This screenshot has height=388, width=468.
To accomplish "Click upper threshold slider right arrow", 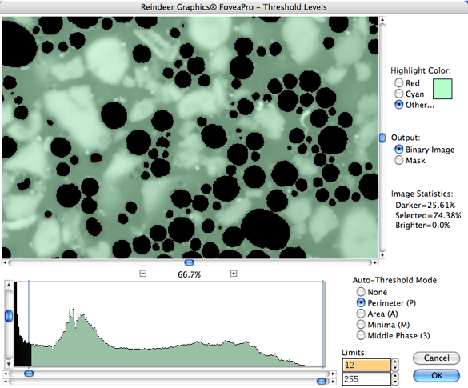I will [x=333, y=382].
